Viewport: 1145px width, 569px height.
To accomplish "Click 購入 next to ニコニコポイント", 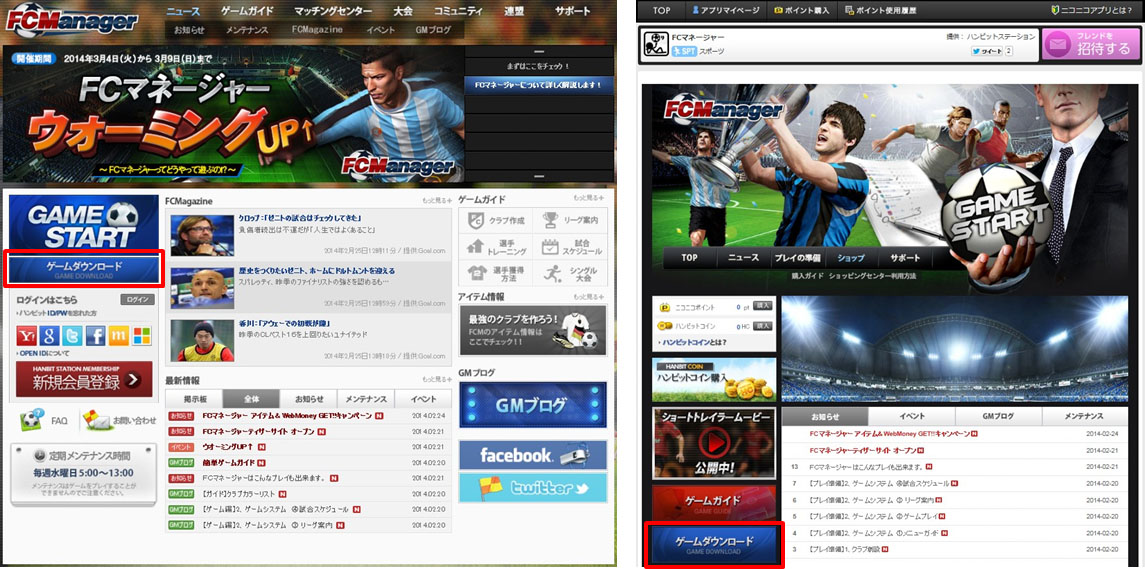I will (763, 307).
